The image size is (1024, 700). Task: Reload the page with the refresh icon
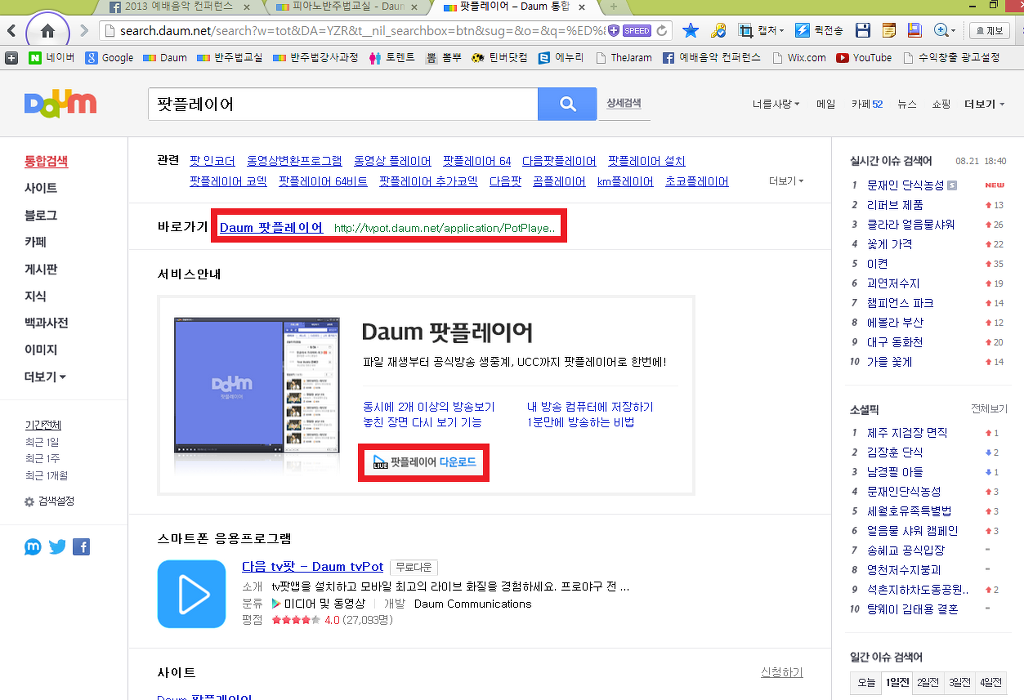click(662, 31)
